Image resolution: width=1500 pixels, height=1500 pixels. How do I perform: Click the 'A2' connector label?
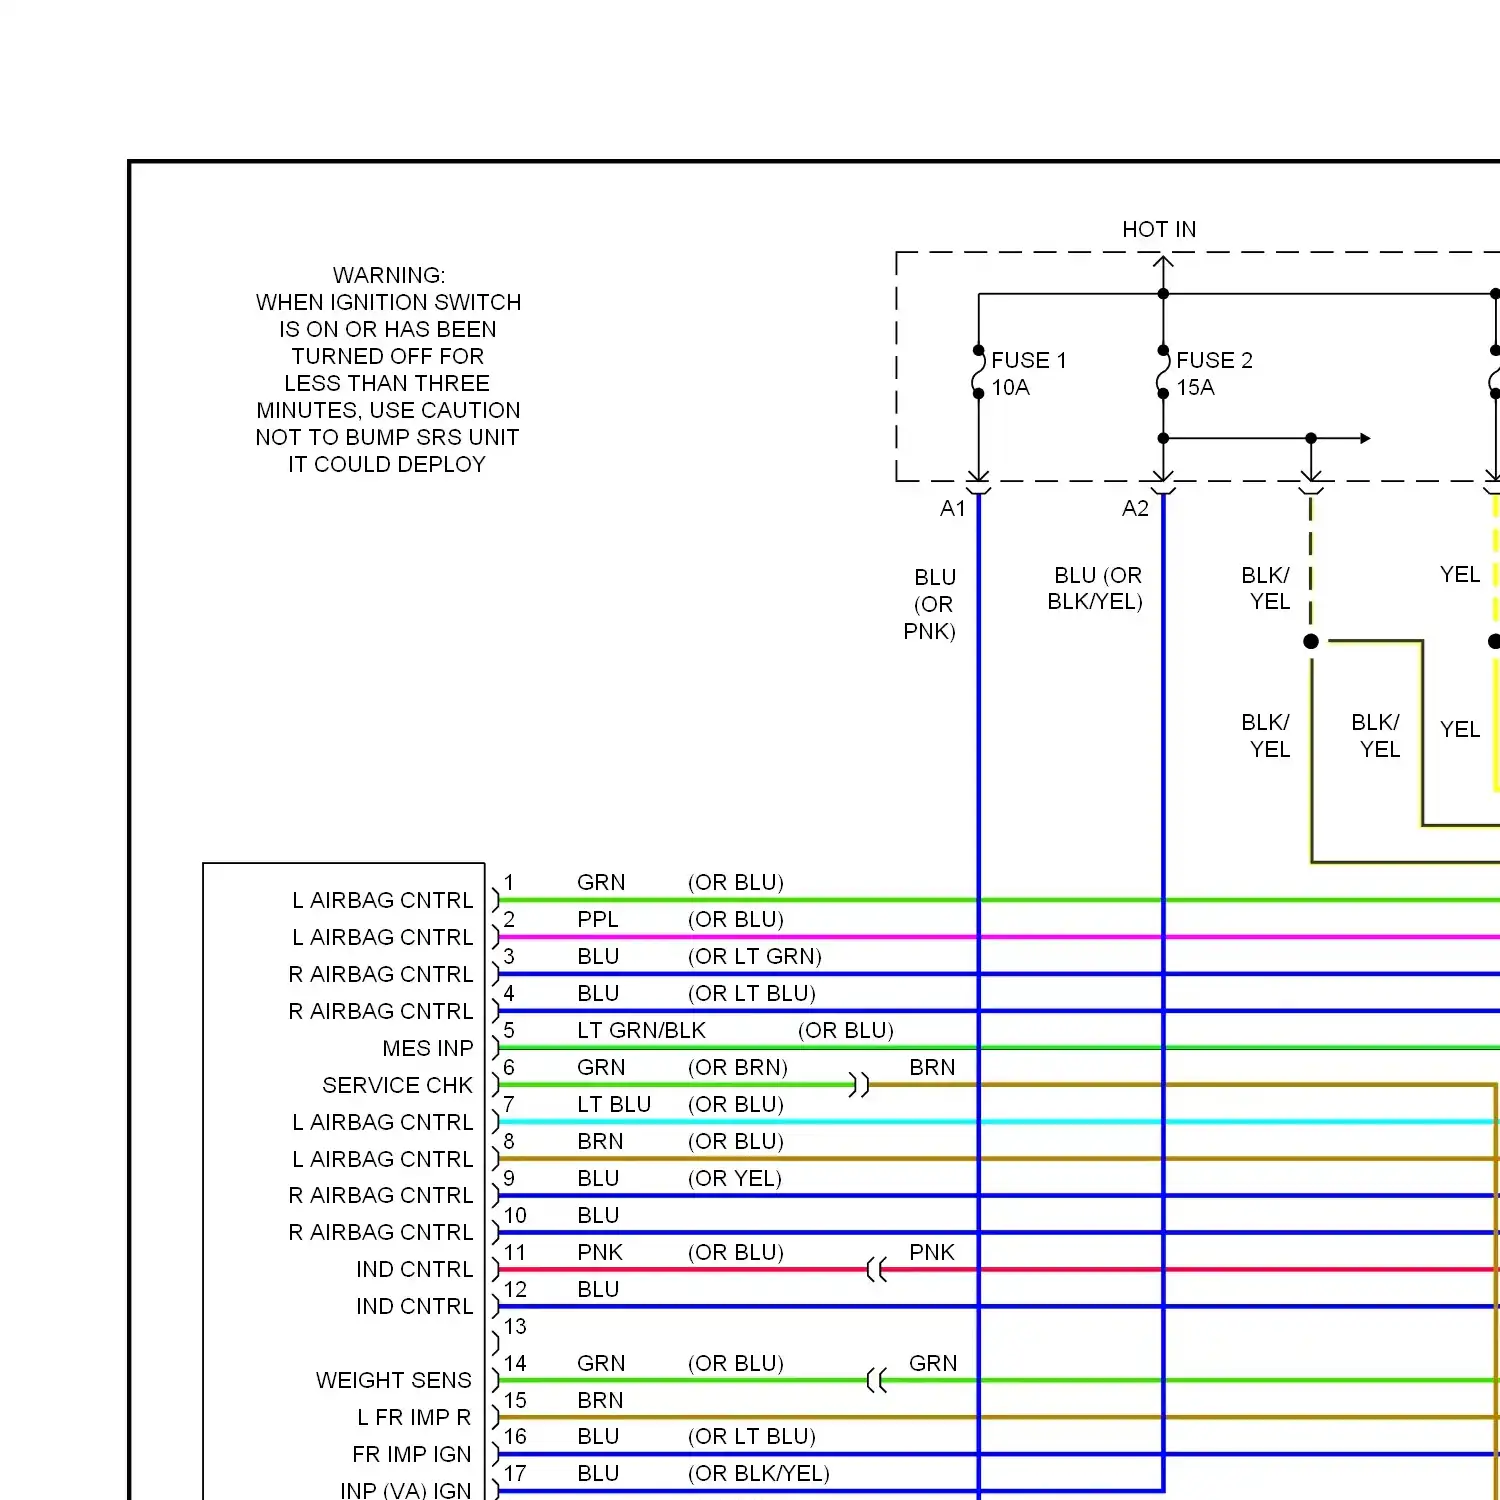pos(1136,508)
